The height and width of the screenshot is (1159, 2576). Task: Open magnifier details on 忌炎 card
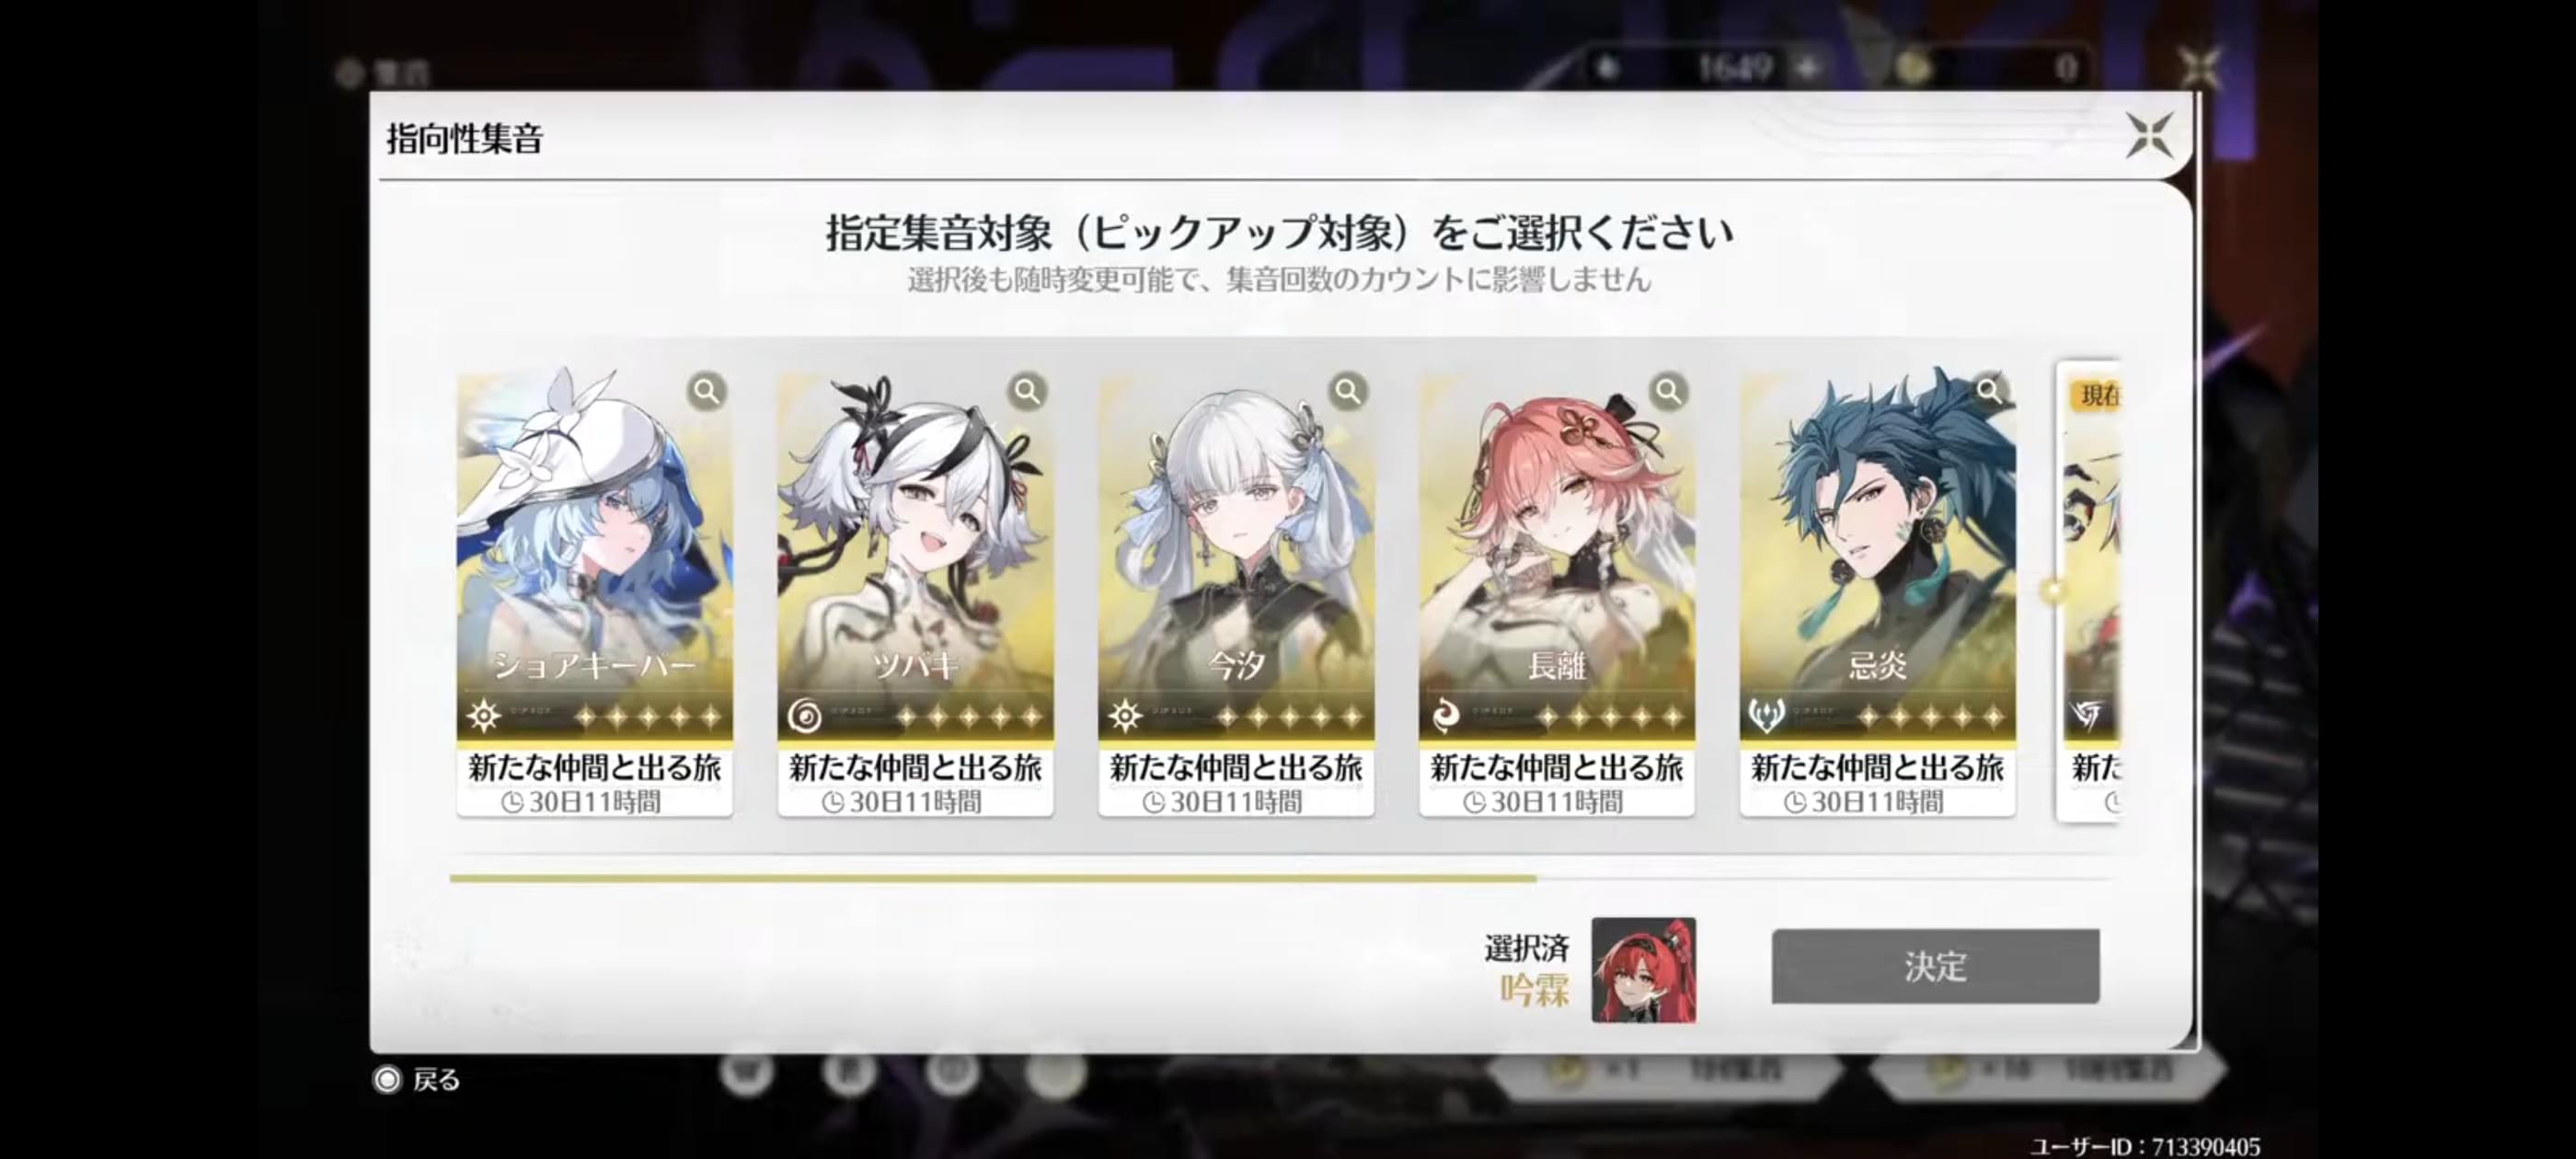1989,391
